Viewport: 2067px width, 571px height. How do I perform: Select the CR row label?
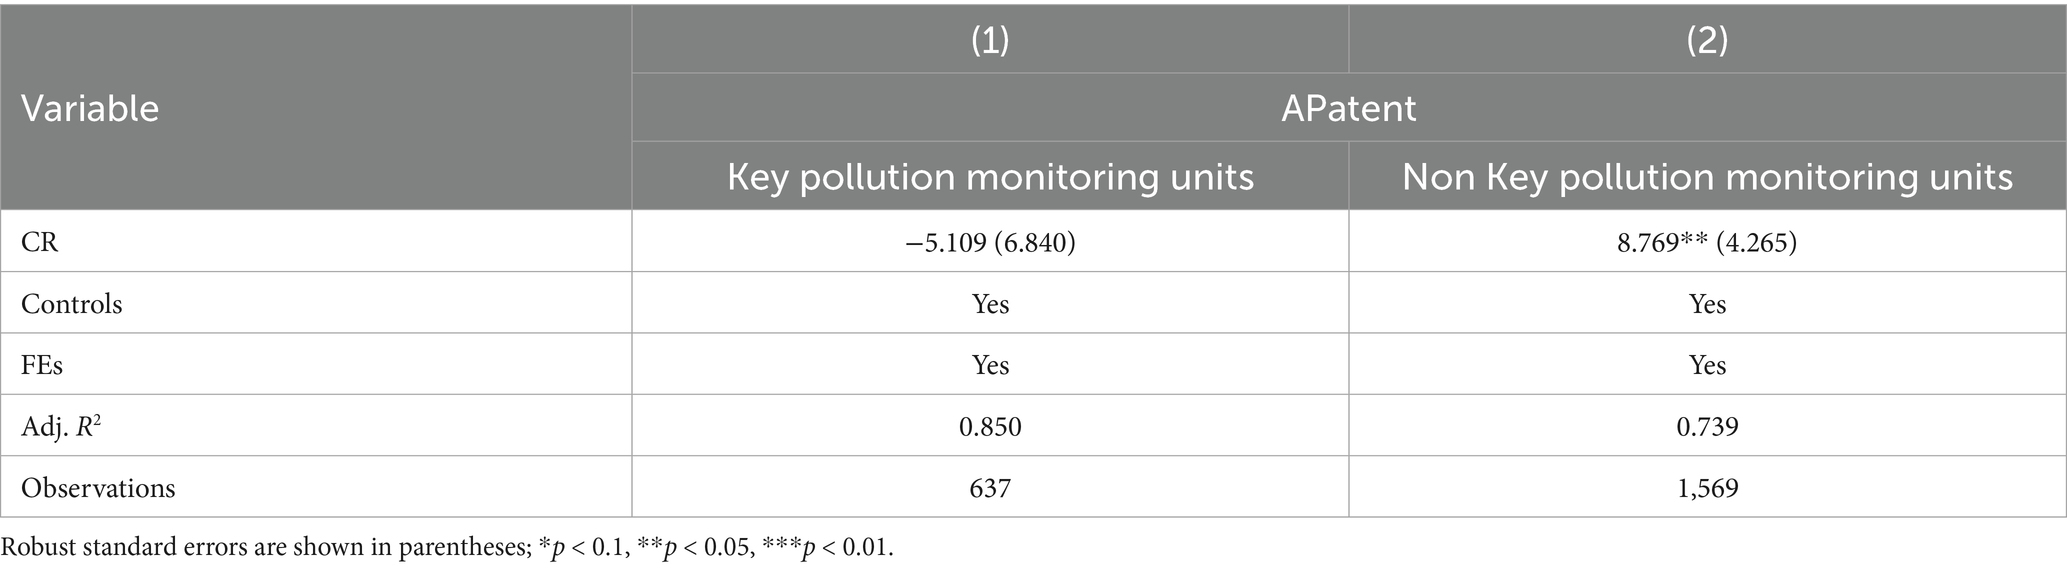click(40, 242)
